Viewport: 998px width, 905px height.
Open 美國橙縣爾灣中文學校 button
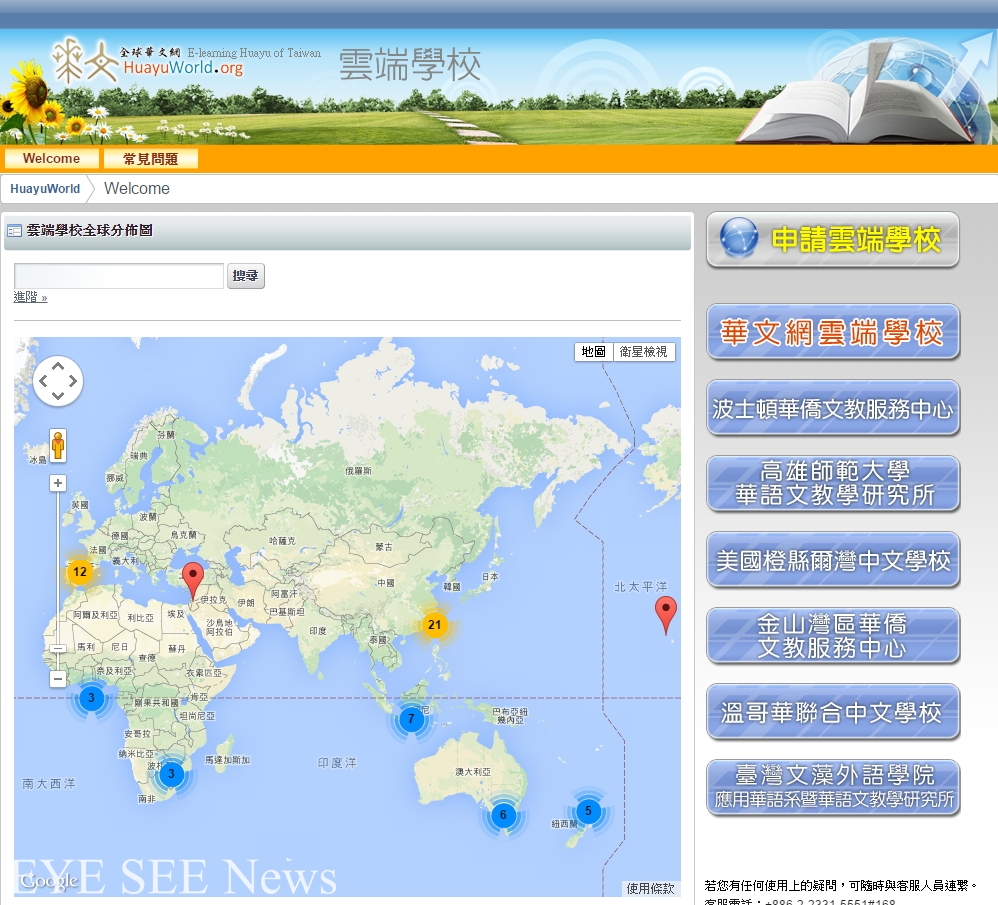coord(833,560)
